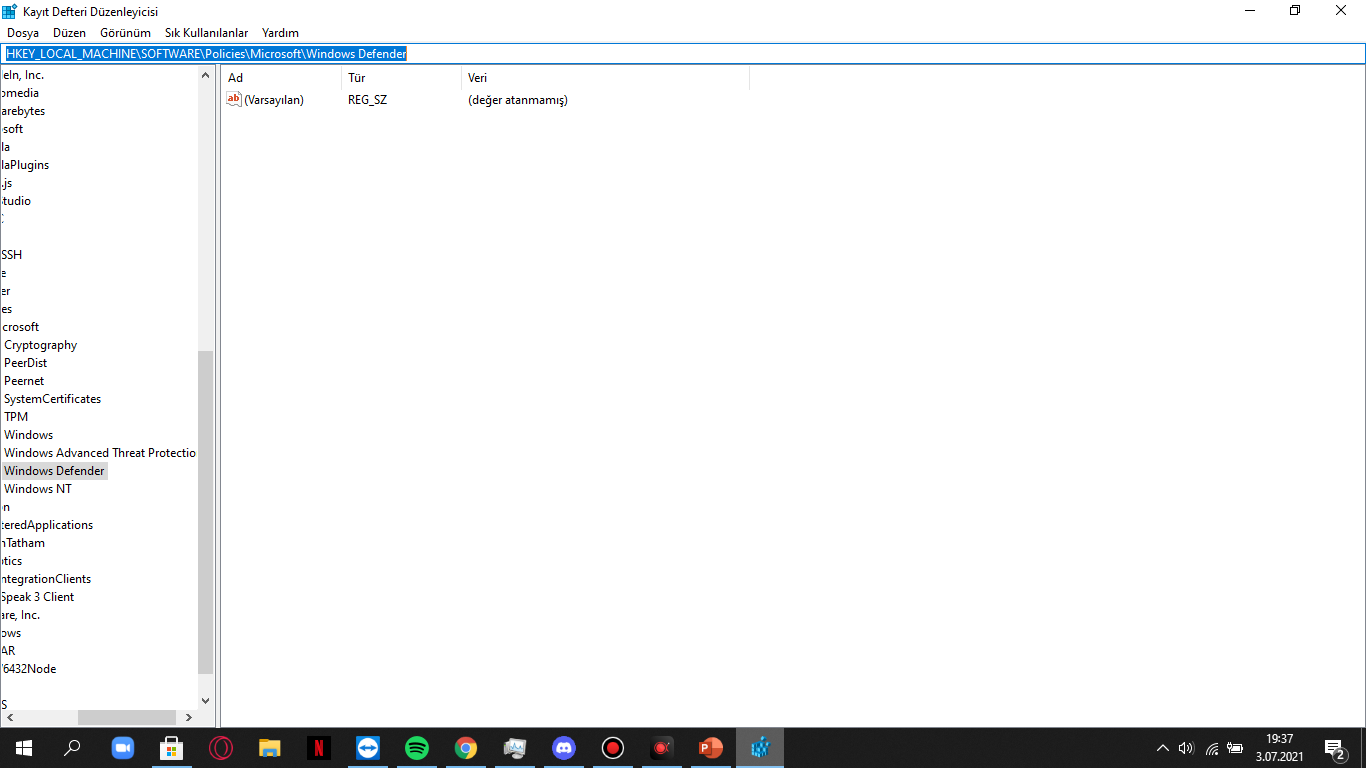Click the Registry Editor taskbar icon
Viewport: 1366px width, 768px height.
[760, 748]
